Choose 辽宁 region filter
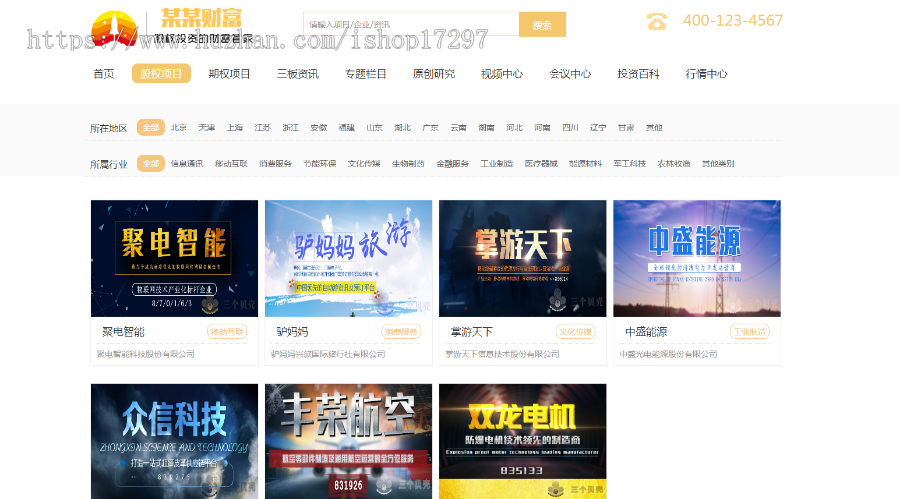This screenshot has height=499, width=900. point(598,127)
